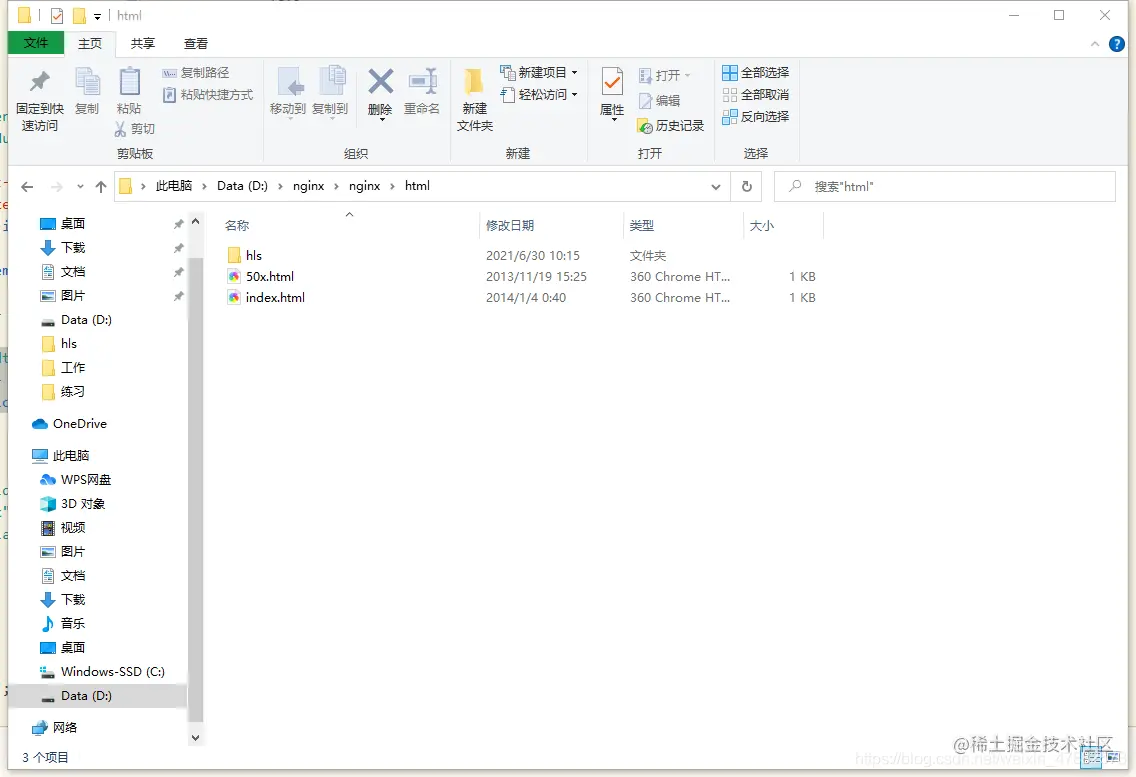Viewport: 1136px width, 777px height.
Task: Open 3D Objects (3D 对象) in the sidebar
Action: pyautogui.click(x=83, y=504)
